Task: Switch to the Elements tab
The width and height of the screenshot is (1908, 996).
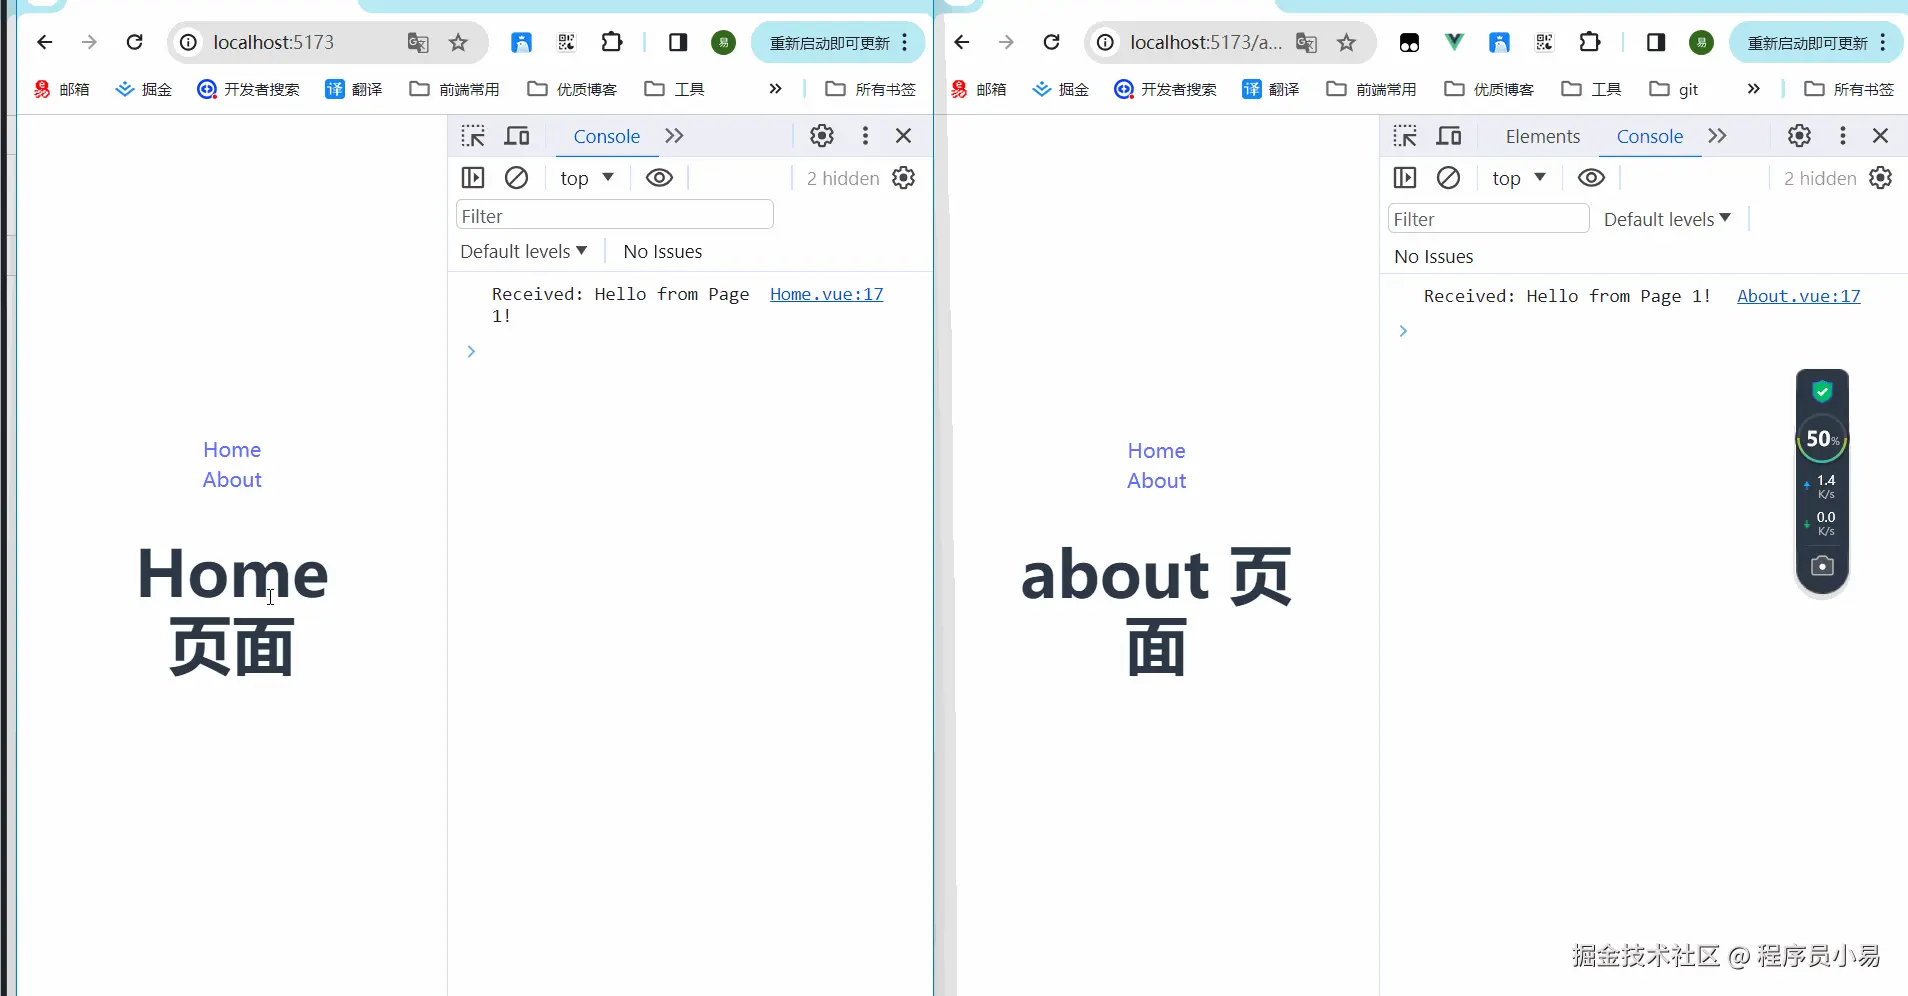Action: [x=1542, y=136]
